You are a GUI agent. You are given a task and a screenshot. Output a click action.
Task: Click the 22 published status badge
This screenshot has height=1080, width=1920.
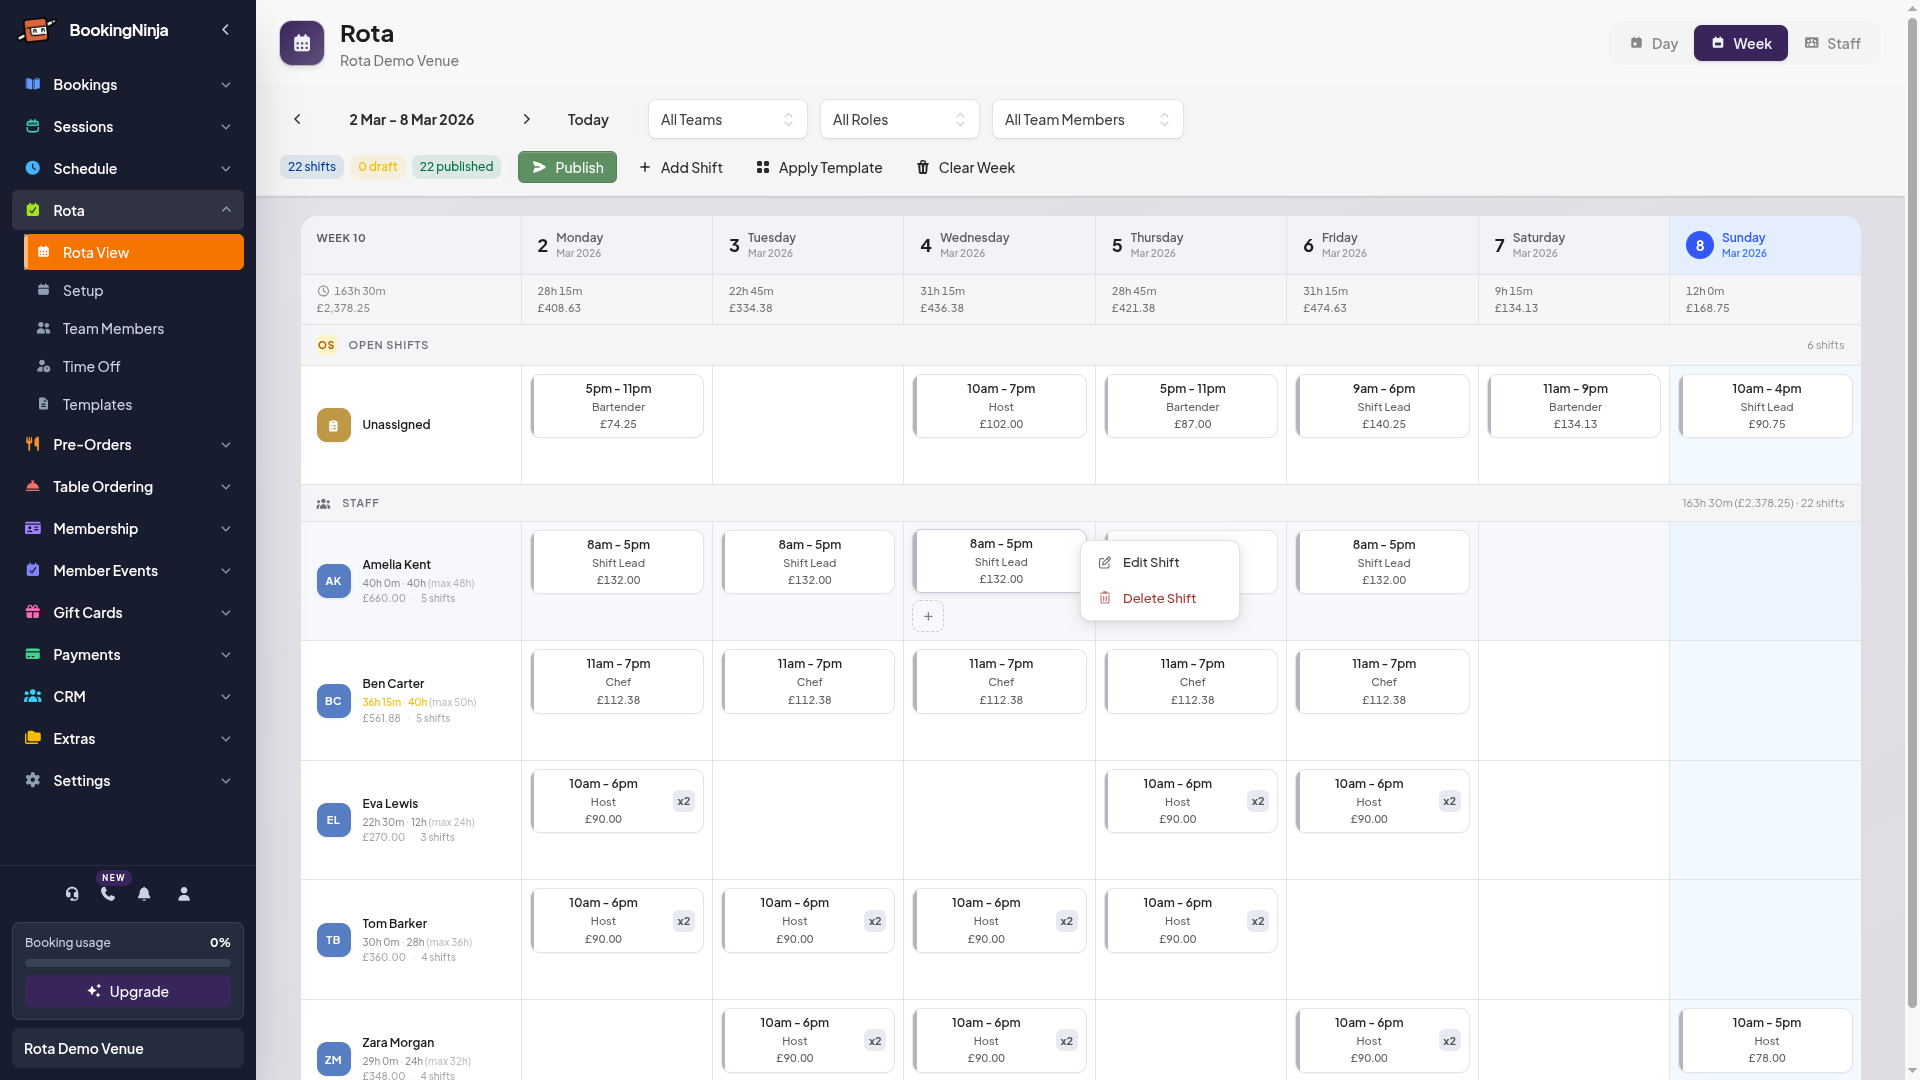456,167
